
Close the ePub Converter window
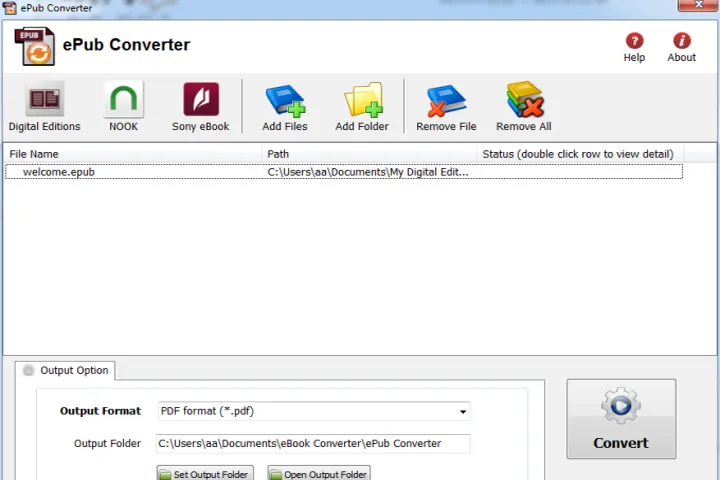pos(698,5)
